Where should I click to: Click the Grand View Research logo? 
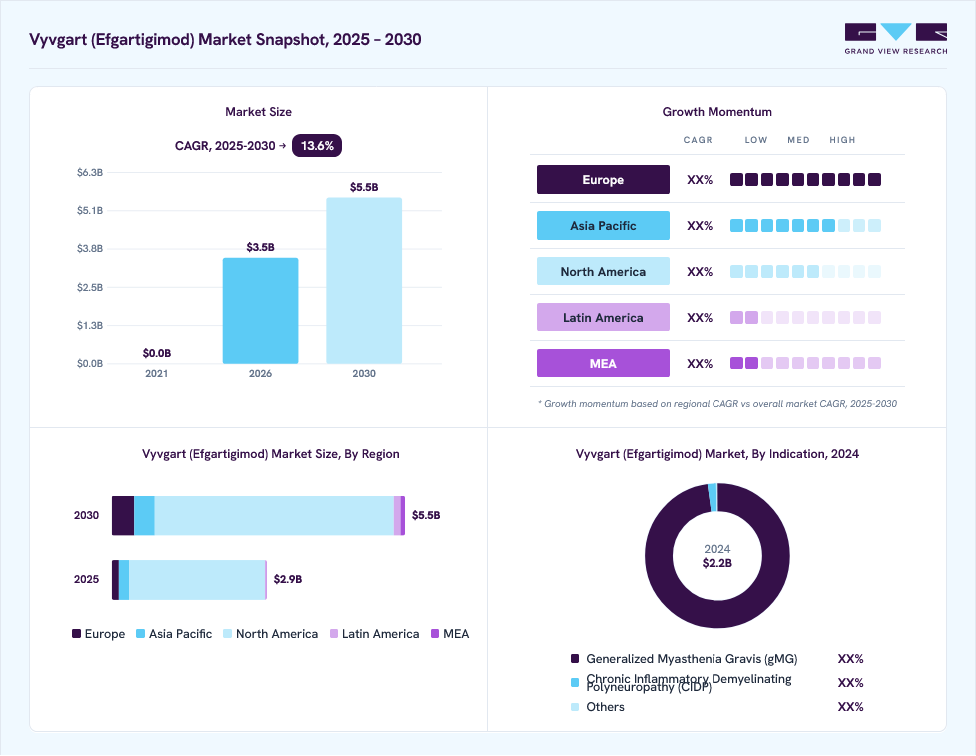pyautogui.click(x=896, y=39)
